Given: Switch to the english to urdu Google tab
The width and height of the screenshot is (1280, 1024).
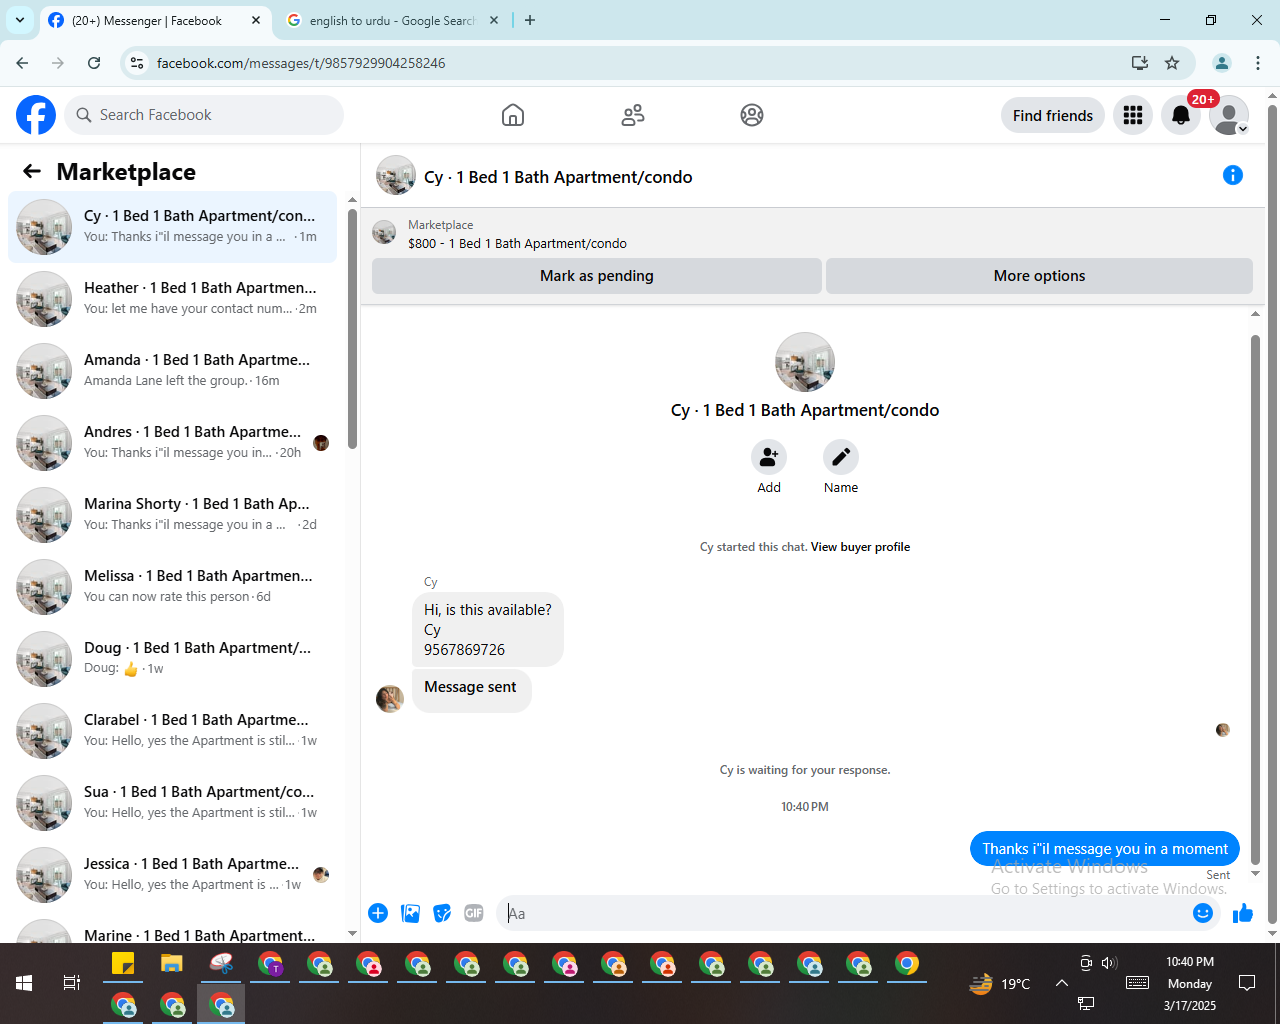Looking at the screenshot, I should pyautogui.click(x=393, y=20).
